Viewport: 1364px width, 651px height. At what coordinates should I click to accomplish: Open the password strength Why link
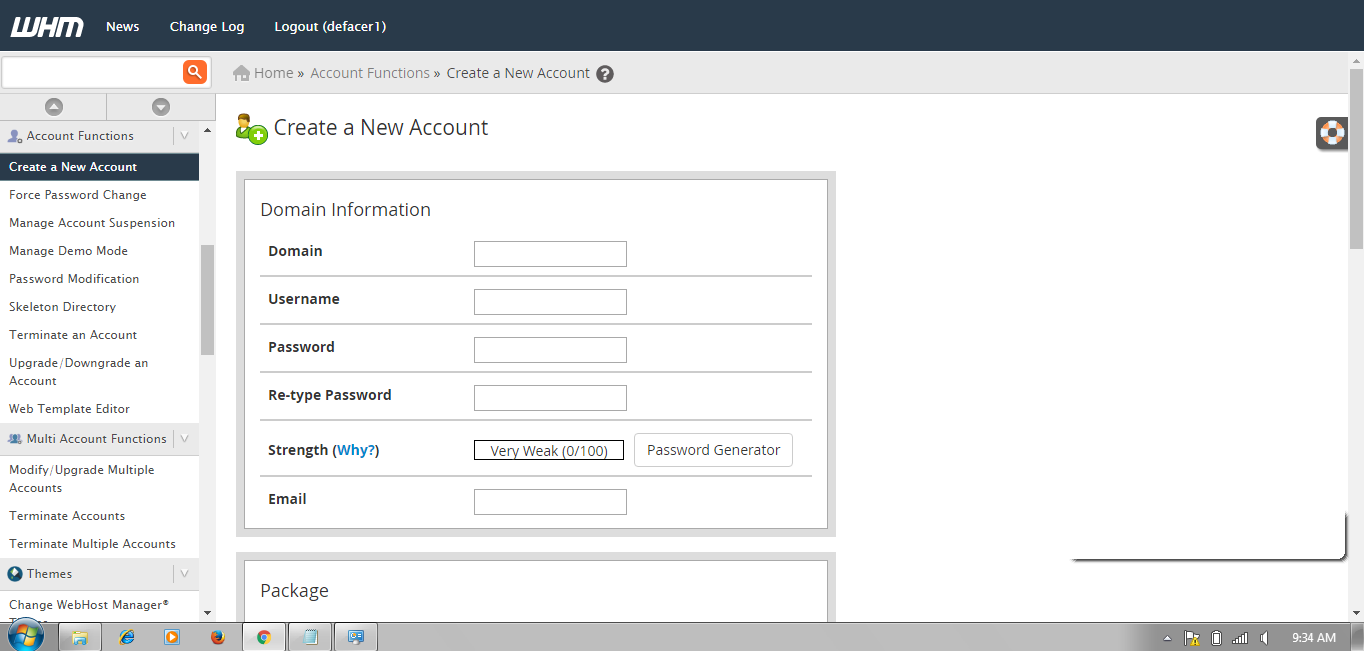pyautogui.click(x=356, y=449)
